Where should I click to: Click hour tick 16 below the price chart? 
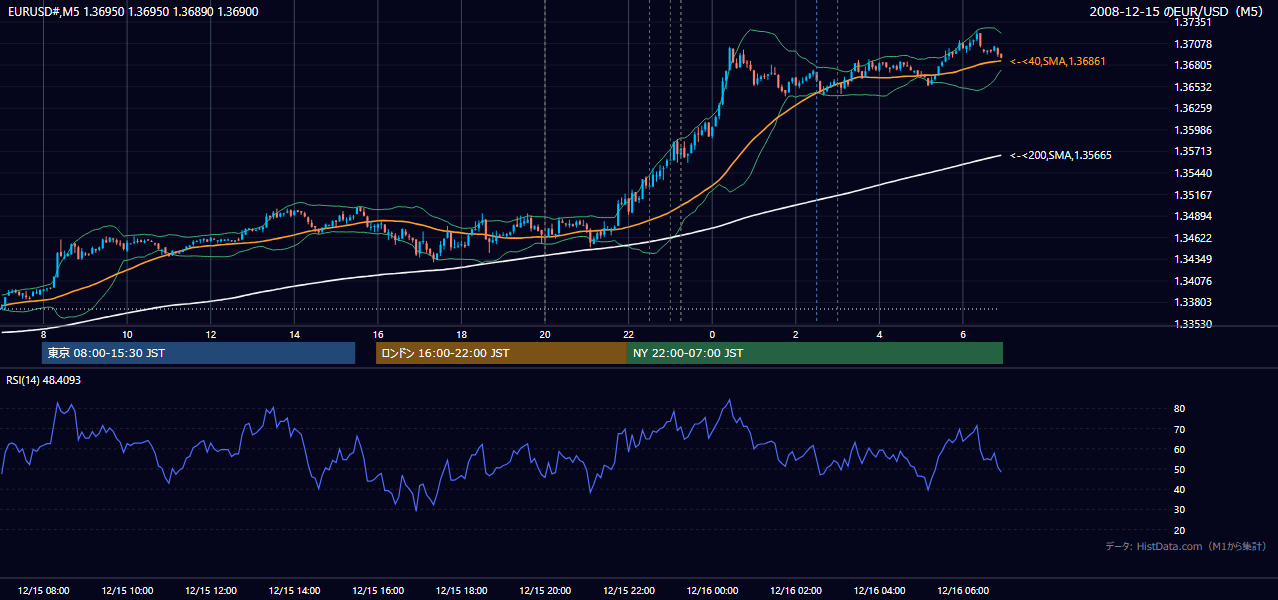(x=378, y=334)
